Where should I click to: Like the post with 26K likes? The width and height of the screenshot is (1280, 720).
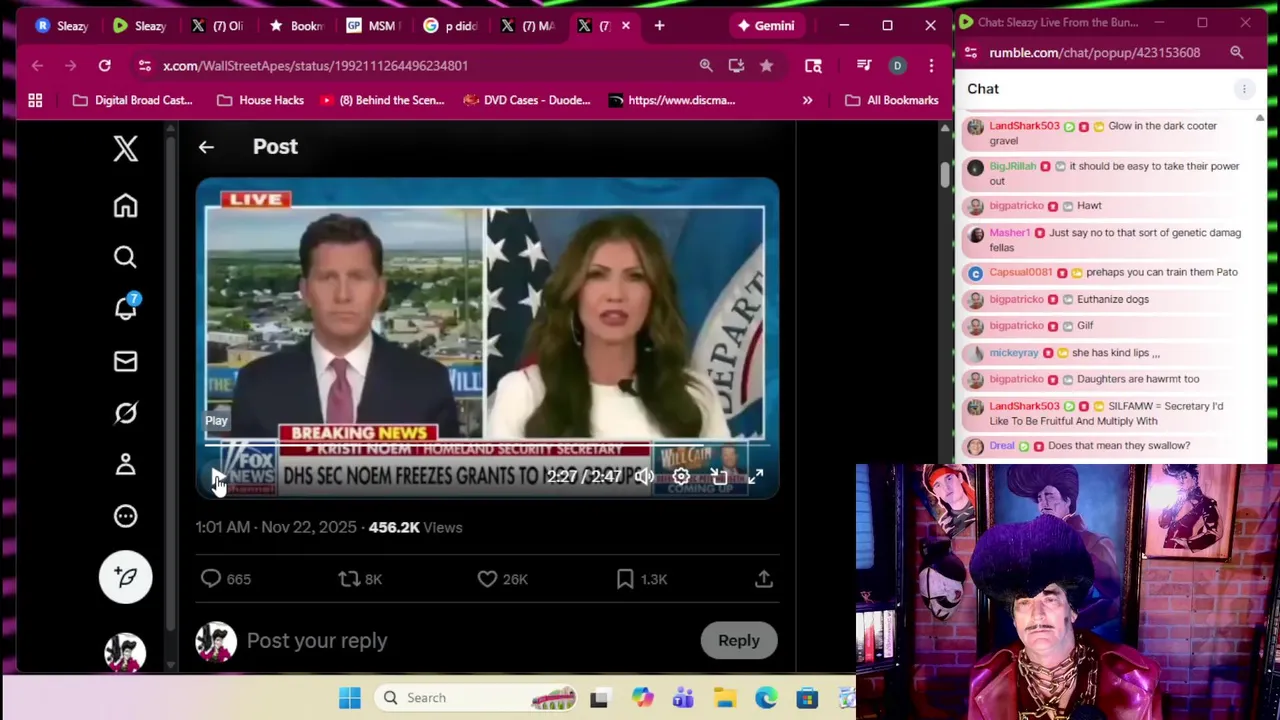(x=487, y=579)
